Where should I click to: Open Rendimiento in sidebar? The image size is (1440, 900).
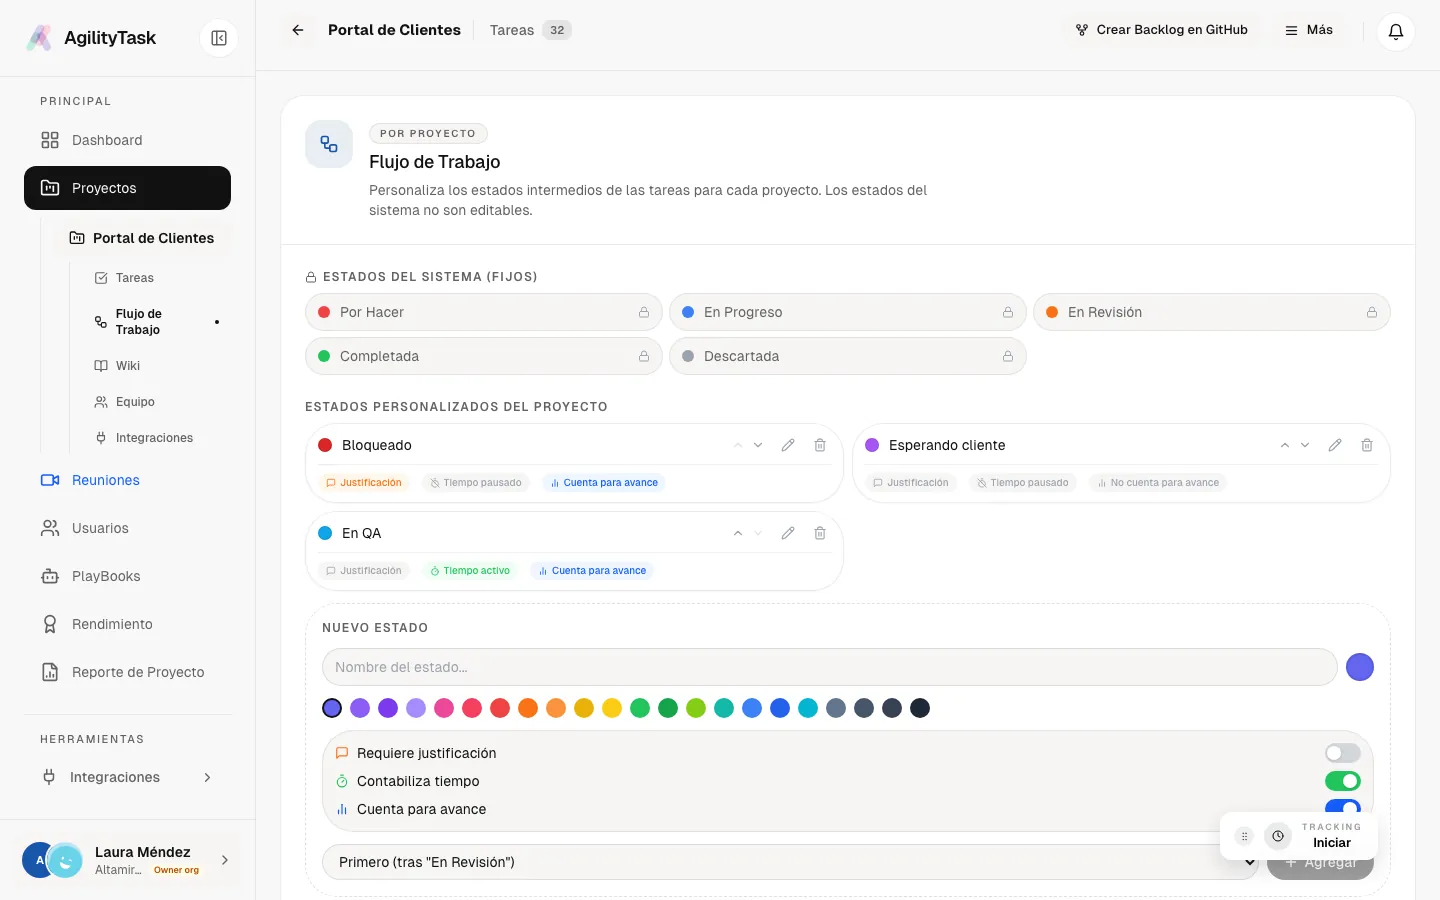[127, 624]
